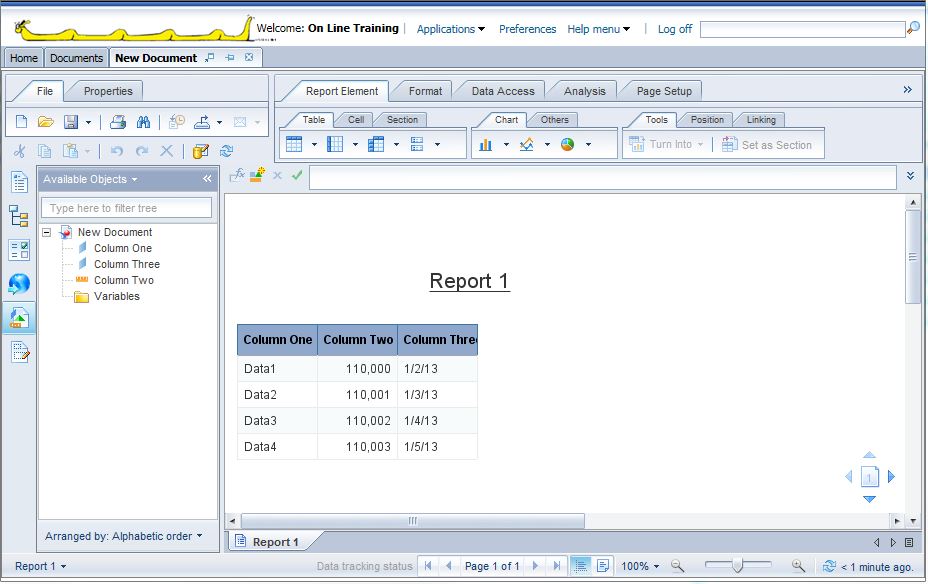Image resolution: width=928 pixels, height=584 pixels.
Task: Click the zoom in magnifier in the status bar
Action: coord(798,566)
